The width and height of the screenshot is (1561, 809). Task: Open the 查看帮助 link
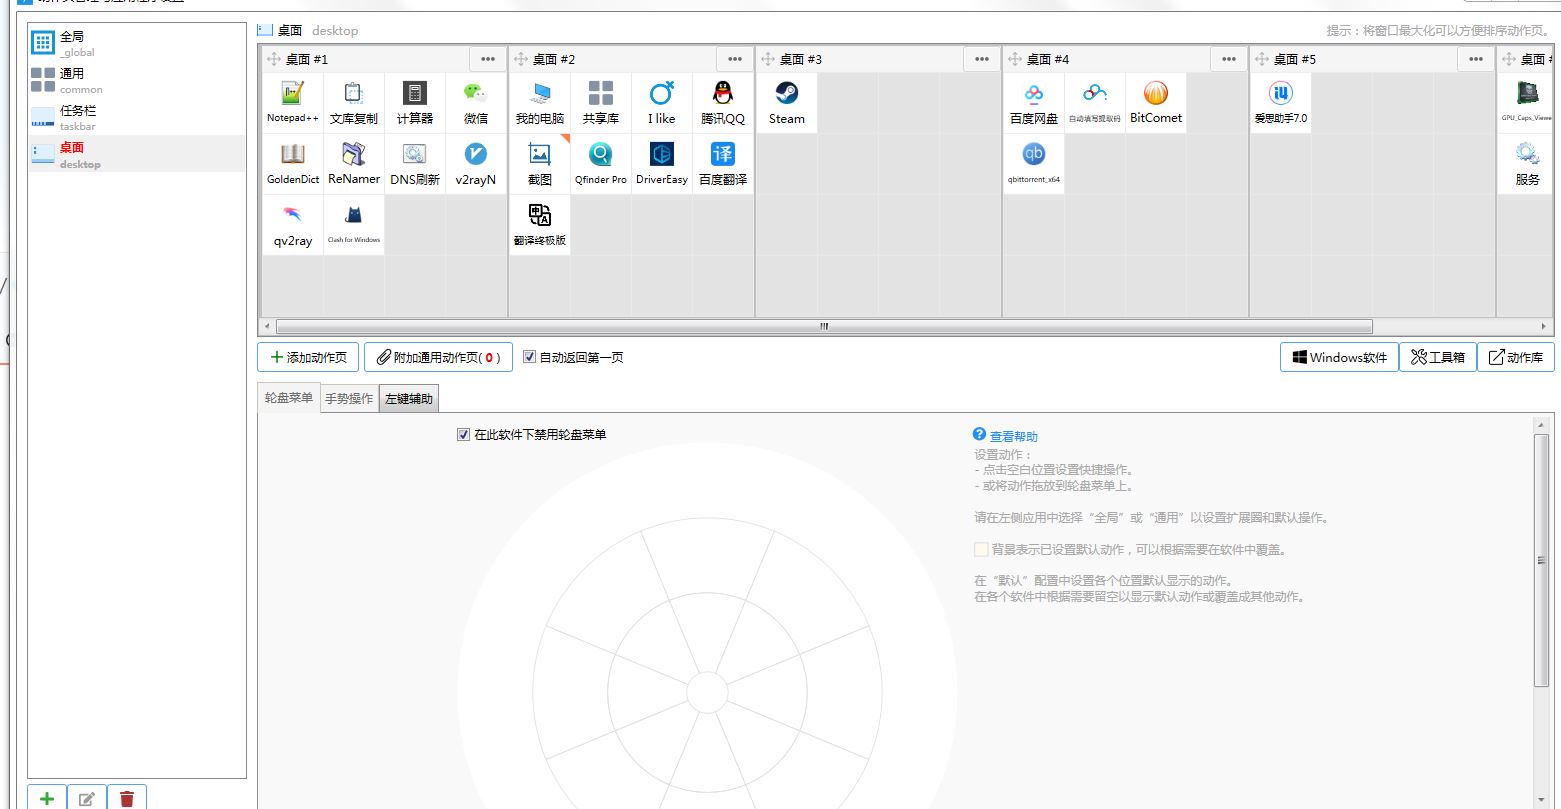coord(1013,435)
